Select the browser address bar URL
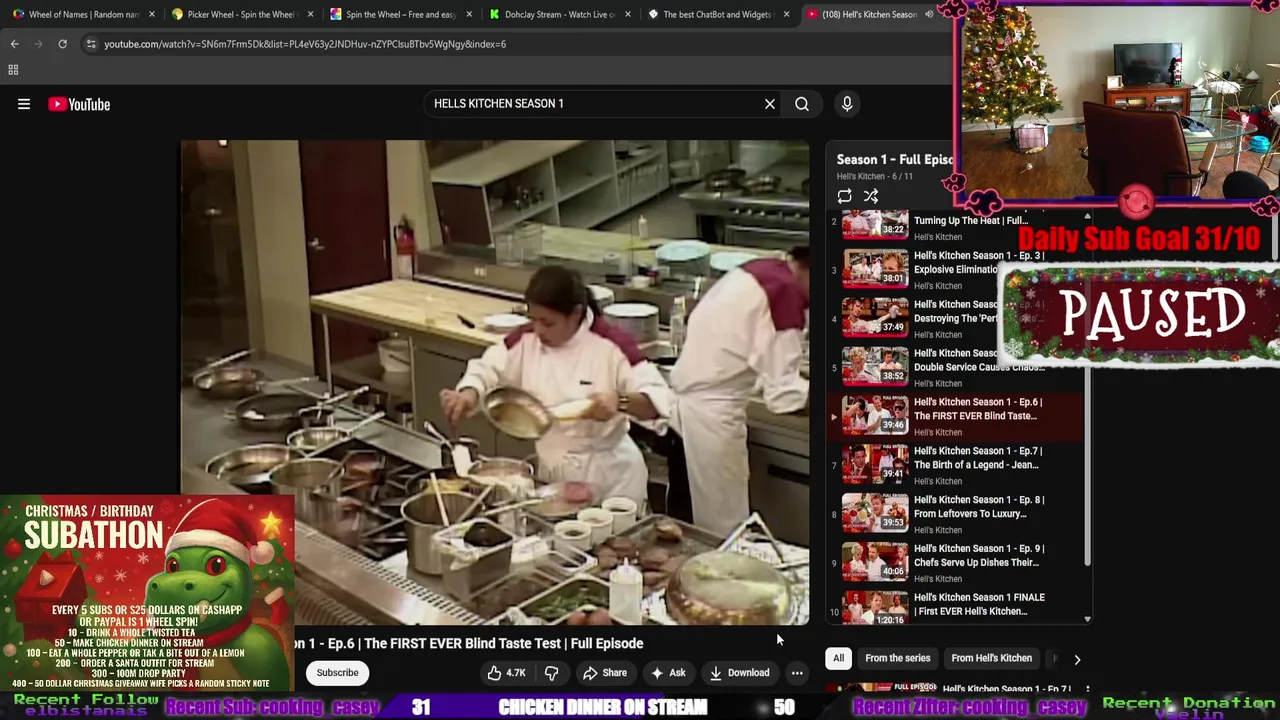 305,44
